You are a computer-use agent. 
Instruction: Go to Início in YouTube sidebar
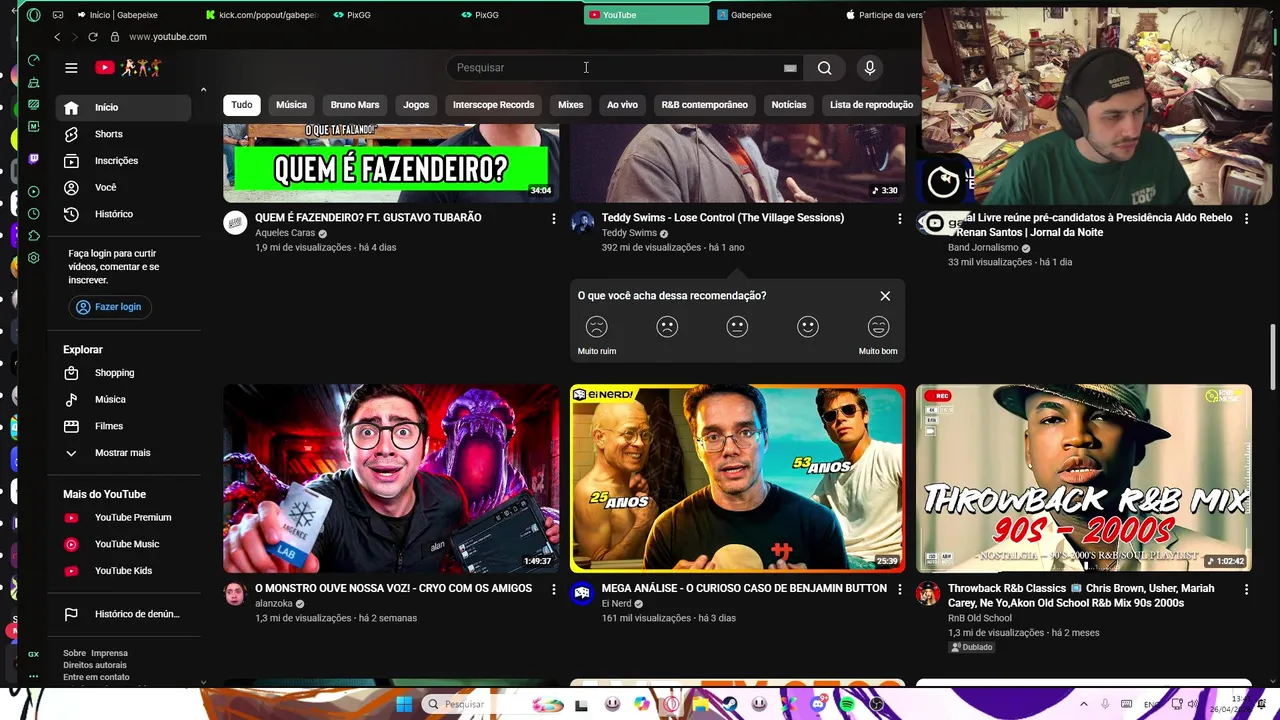[x=123, y=107]
